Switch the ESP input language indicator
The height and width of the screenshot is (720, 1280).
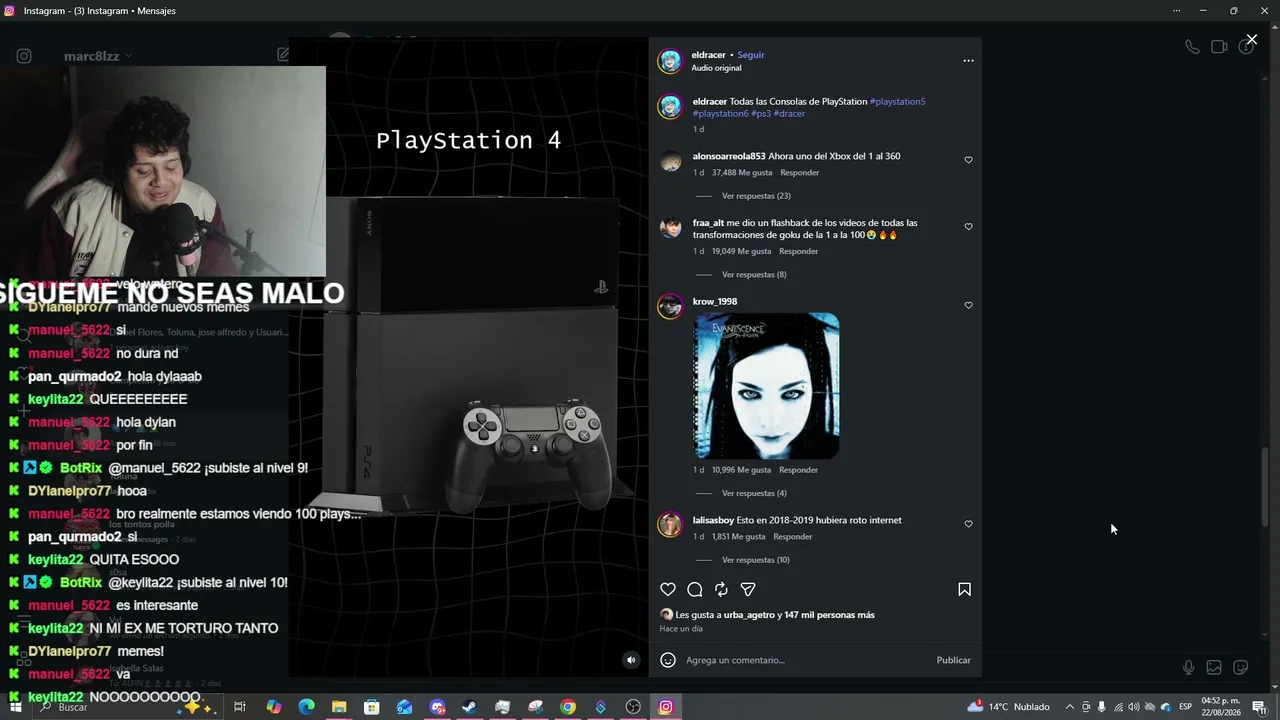pos(1186,707)
